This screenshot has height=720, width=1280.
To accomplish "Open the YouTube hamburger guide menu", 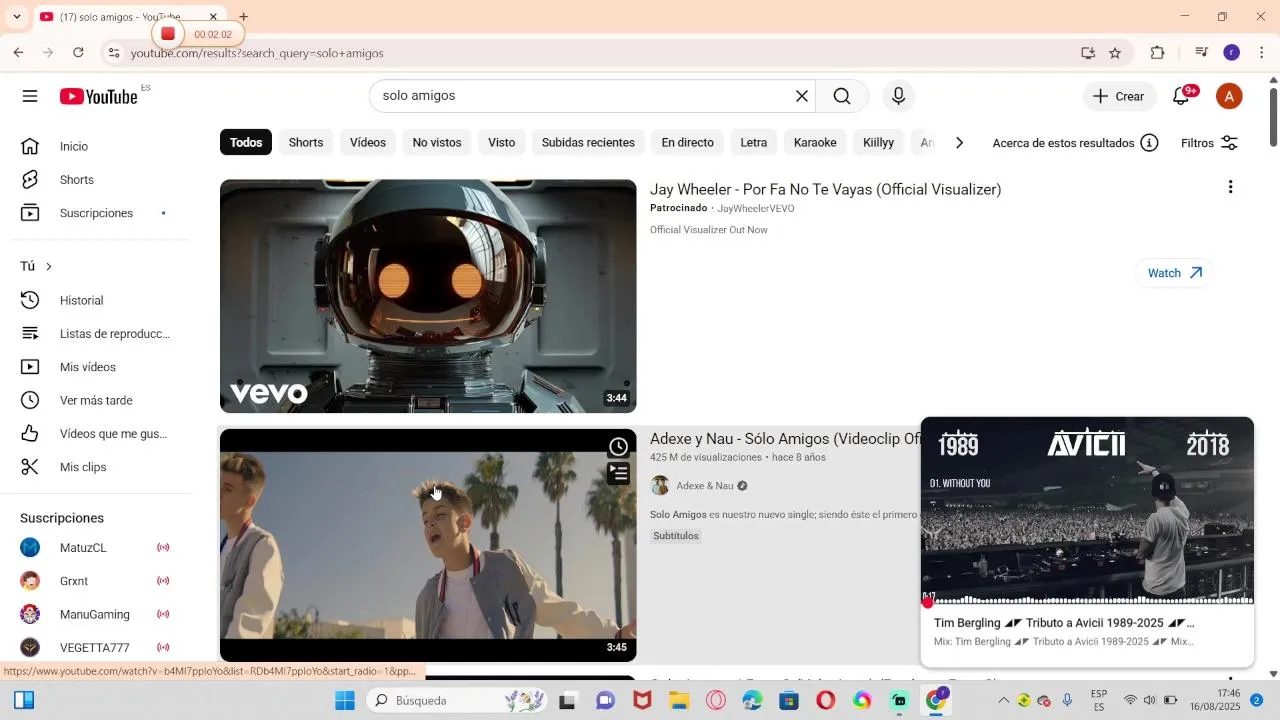I will click(30, 96).
